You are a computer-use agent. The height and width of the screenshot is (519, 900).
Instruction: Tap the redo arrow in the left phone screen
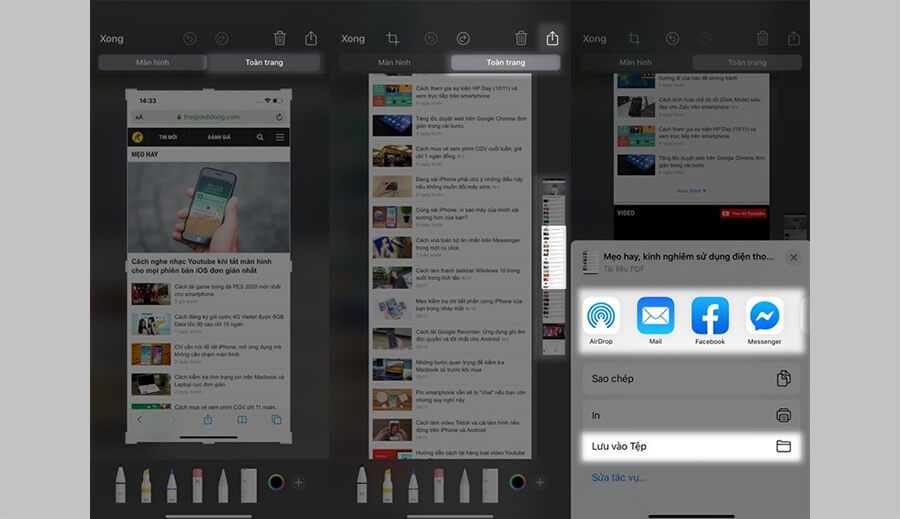coord(222,38)
